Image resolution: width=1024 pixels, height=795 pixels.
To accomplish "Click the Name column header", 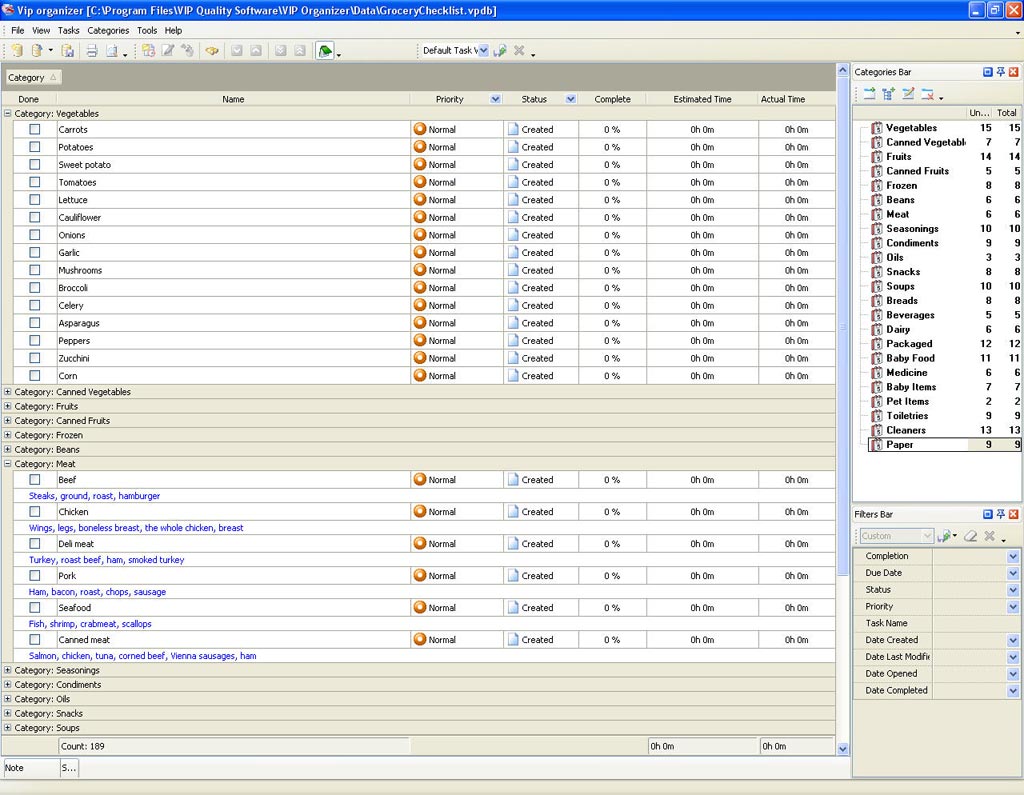I will (x=233, y=99).
